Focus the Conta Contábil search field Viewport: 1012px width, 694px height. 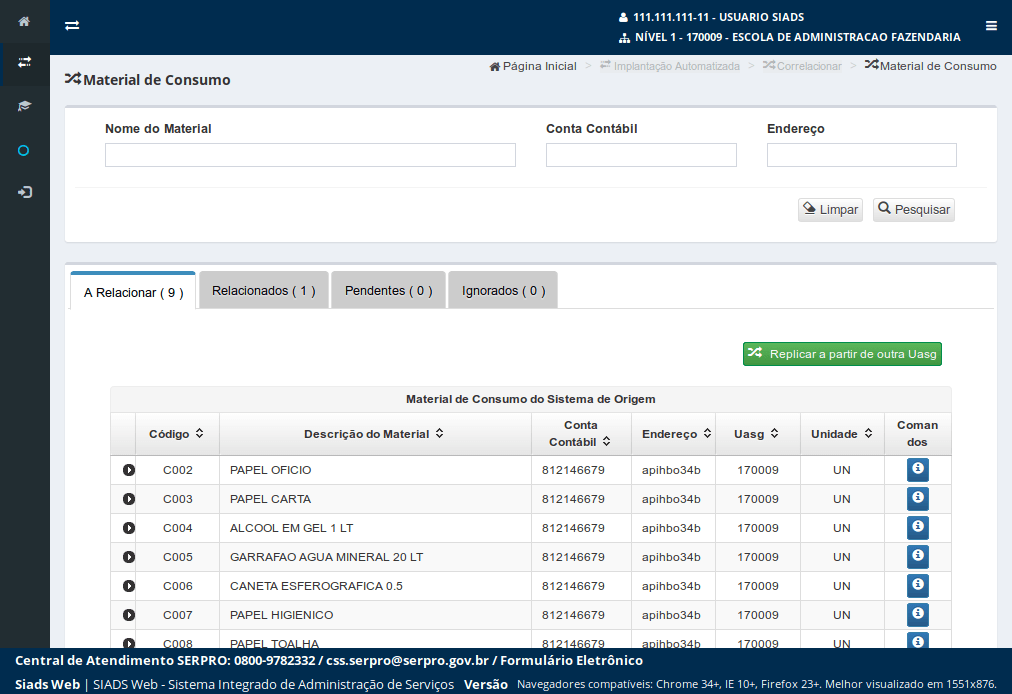641,155
